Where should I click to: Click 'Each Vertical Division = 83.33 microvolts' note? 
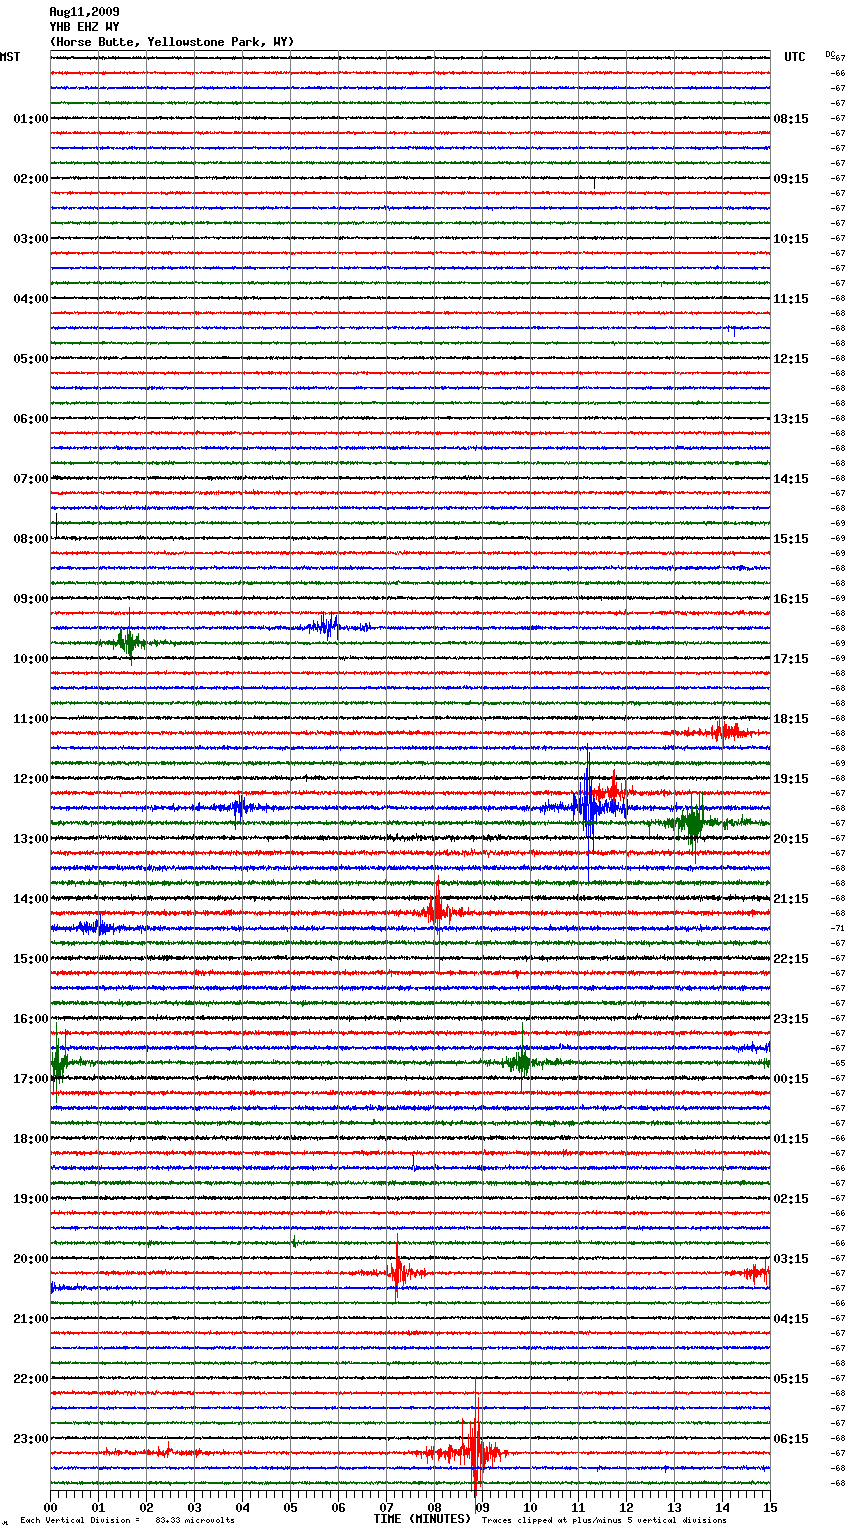[127, 1521]
